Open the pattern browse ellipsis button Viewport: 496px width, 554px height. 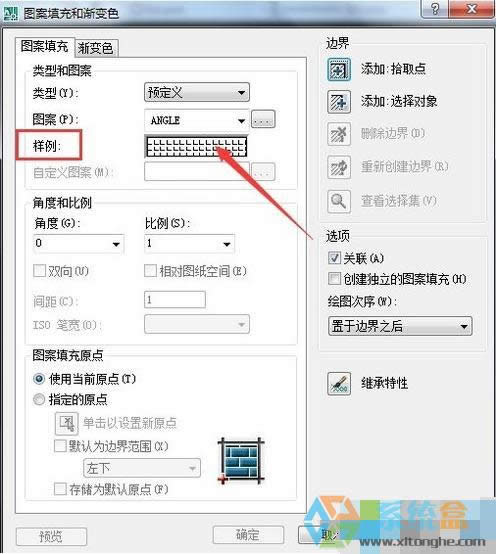coord(263,119)
